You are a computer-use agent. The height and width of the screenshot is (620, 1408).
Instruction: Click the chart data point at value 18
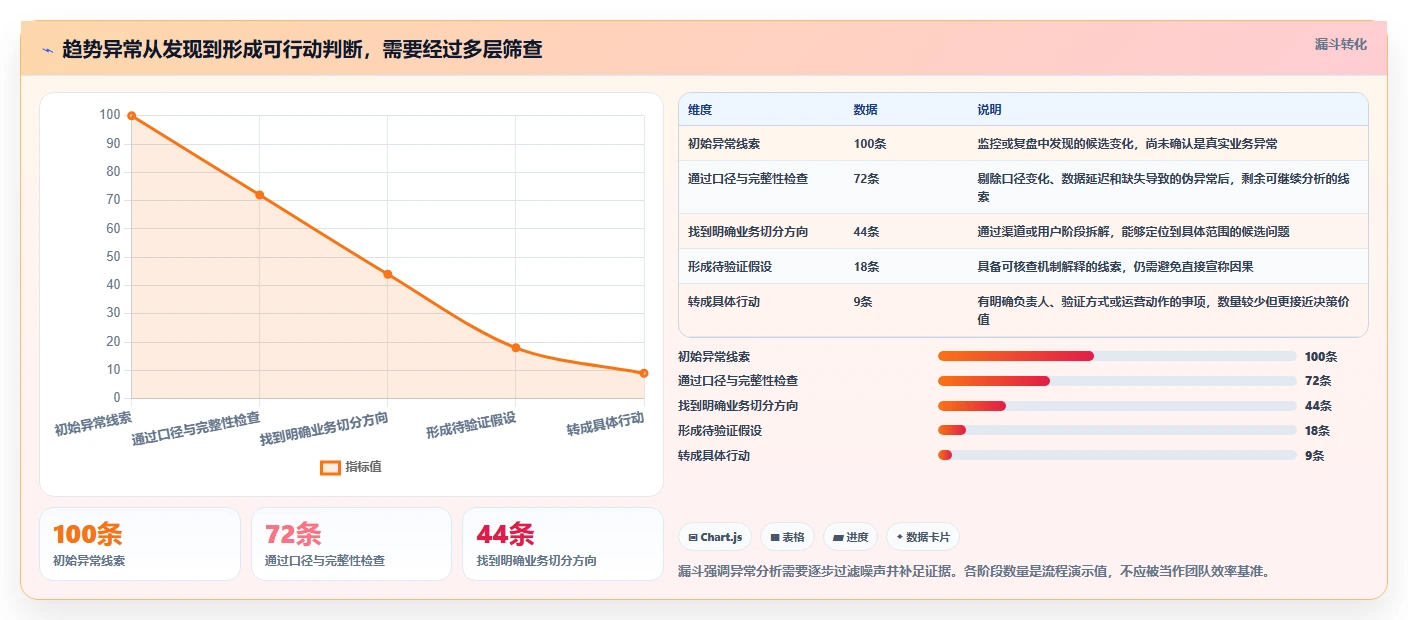[516, 348]
